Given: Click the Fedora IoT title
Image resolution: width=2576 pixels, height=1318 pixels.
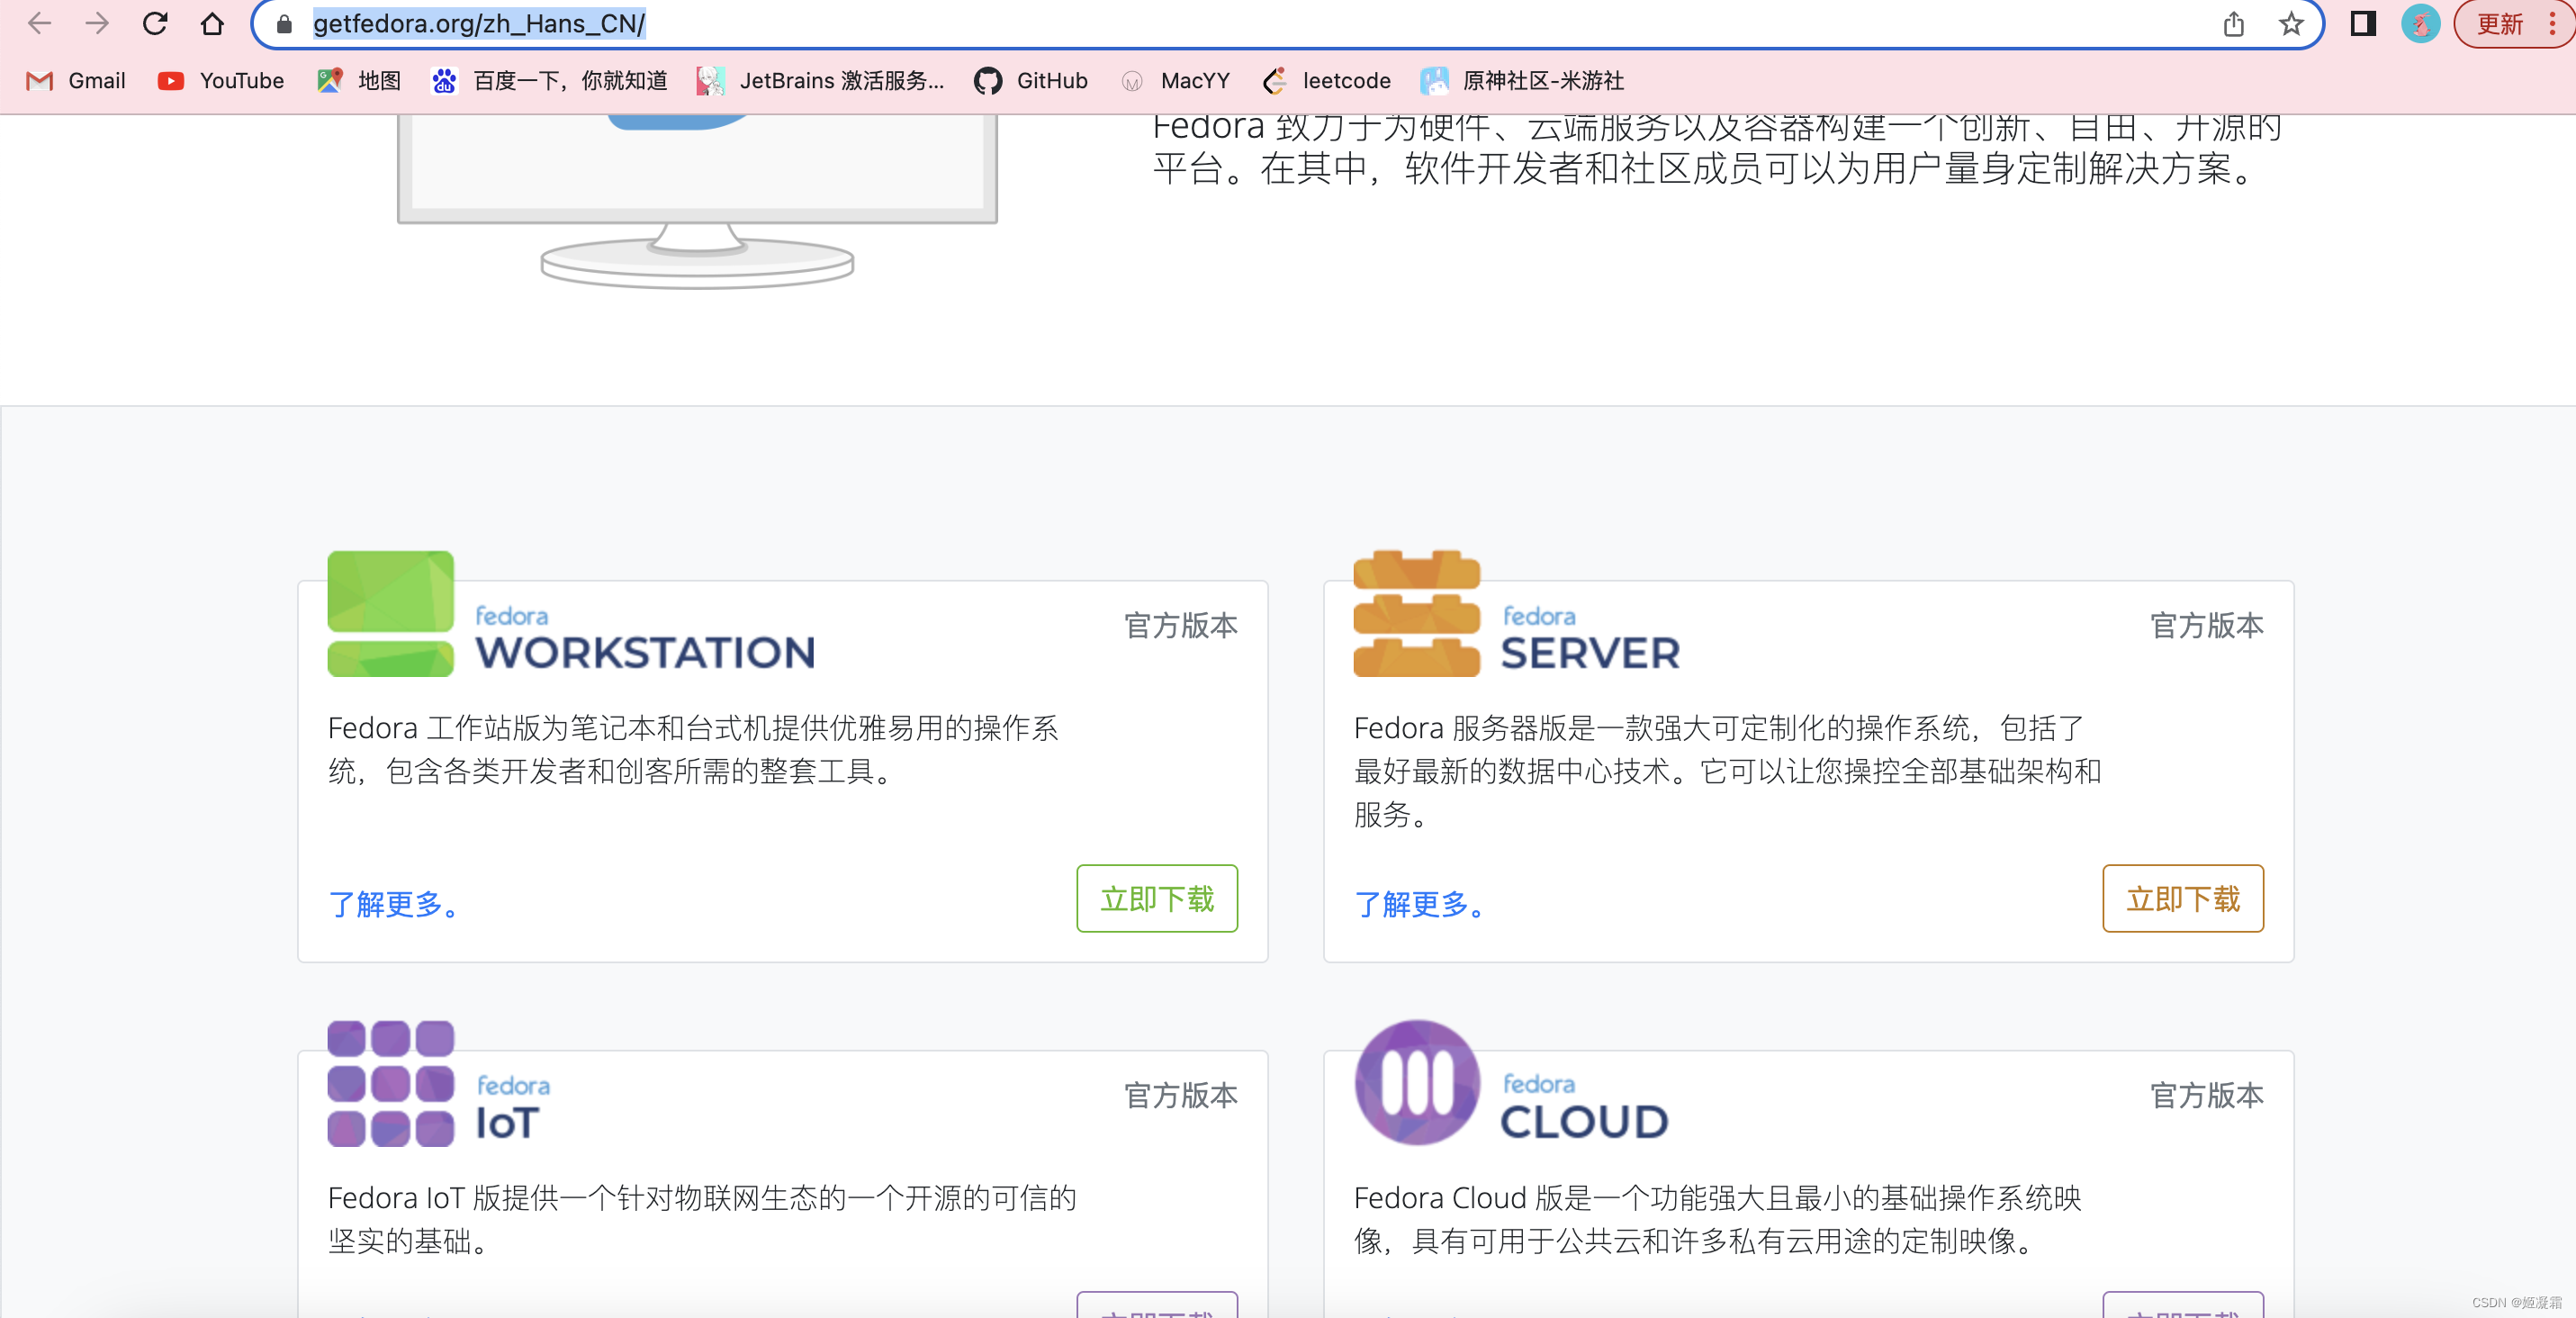Looking at the screenshot, I should (x=512, y=1108).
